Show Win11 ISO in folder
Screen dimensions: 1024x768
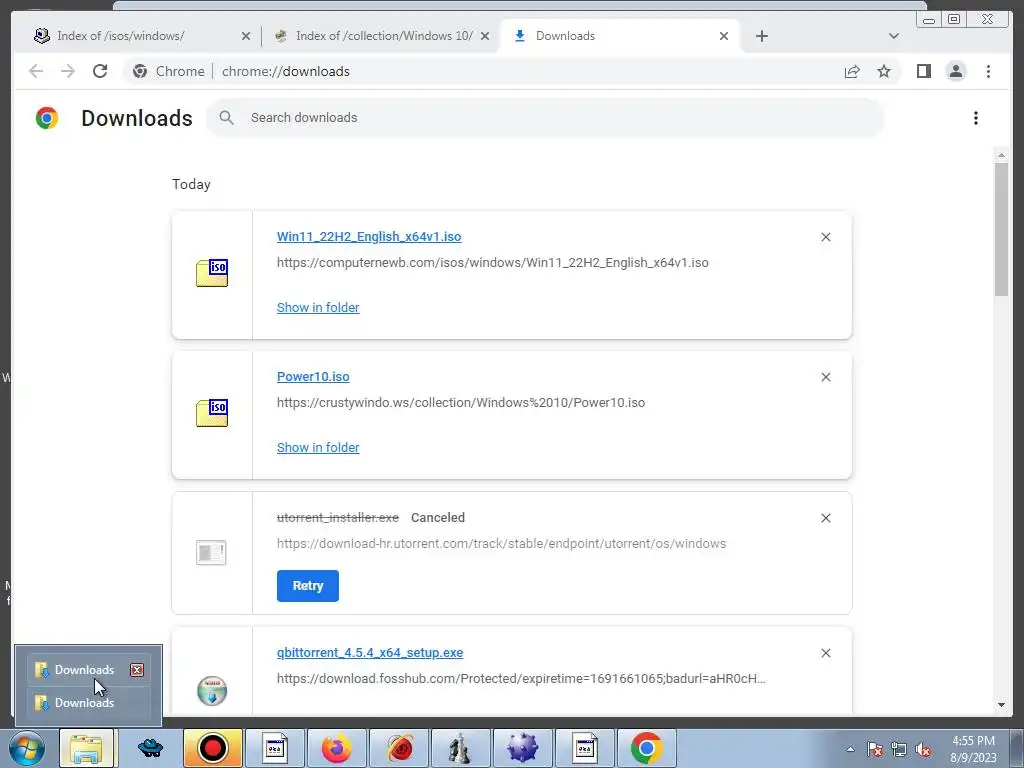tap(318, 308)
